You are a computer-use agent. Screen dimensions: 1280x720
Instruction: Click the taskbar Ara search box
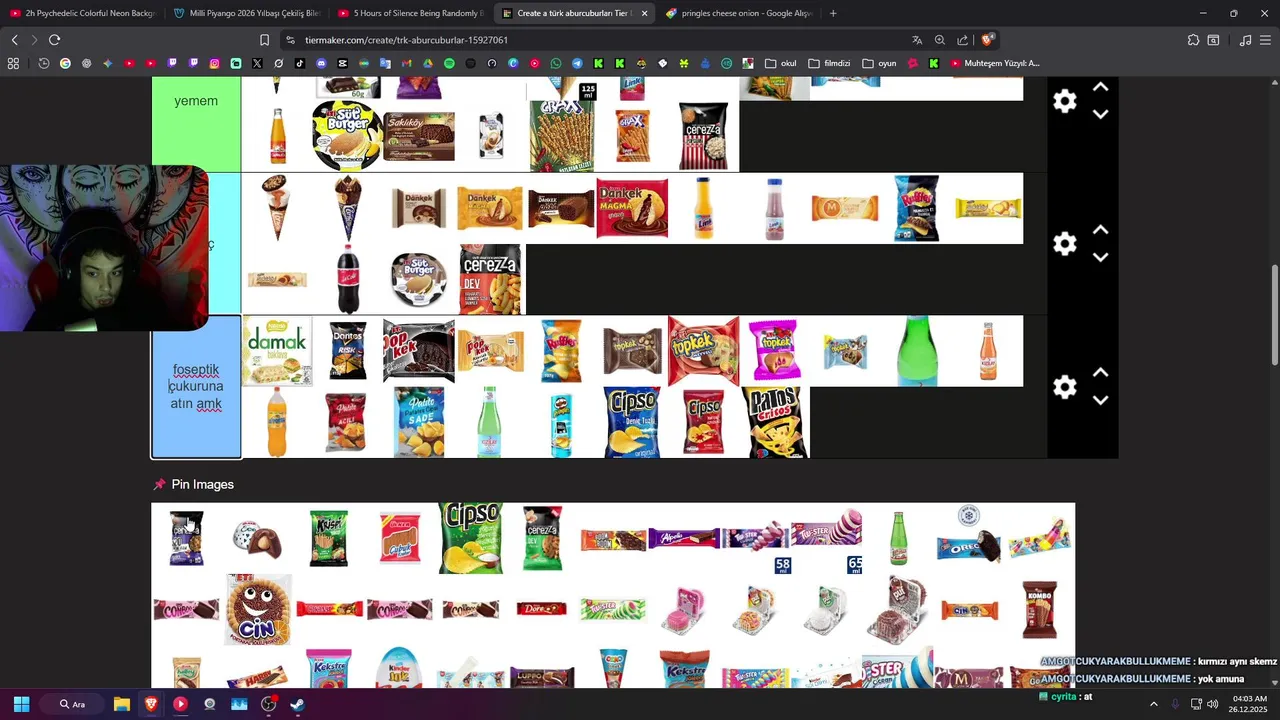point(73,704)
